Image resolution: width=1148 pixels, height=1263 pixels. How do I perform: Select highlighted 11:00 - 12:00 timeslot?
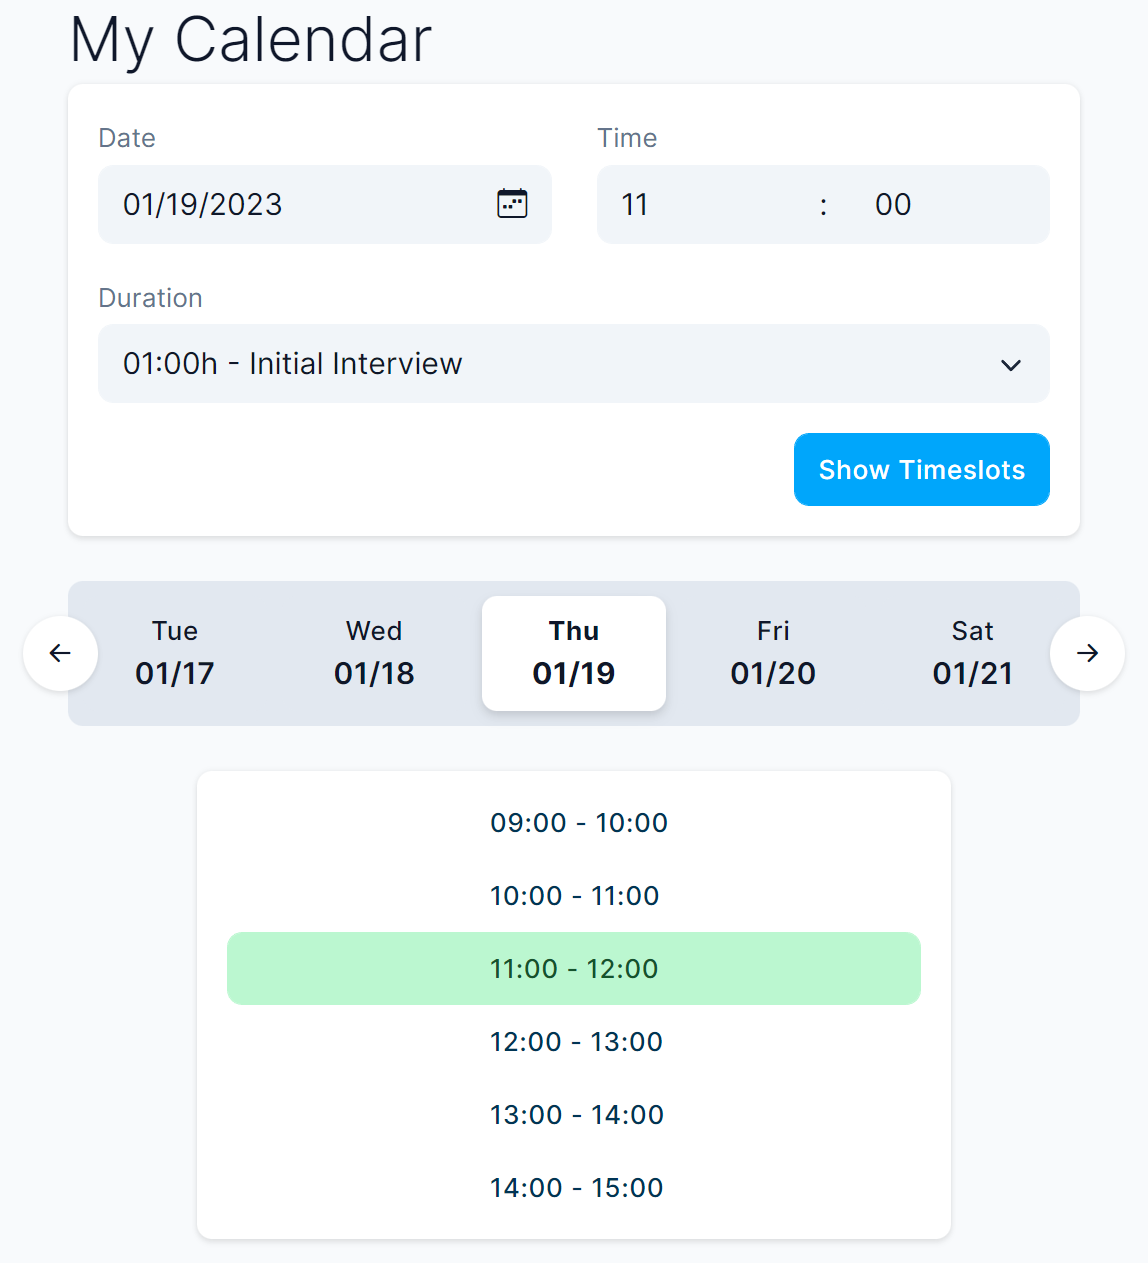[574, 969]
